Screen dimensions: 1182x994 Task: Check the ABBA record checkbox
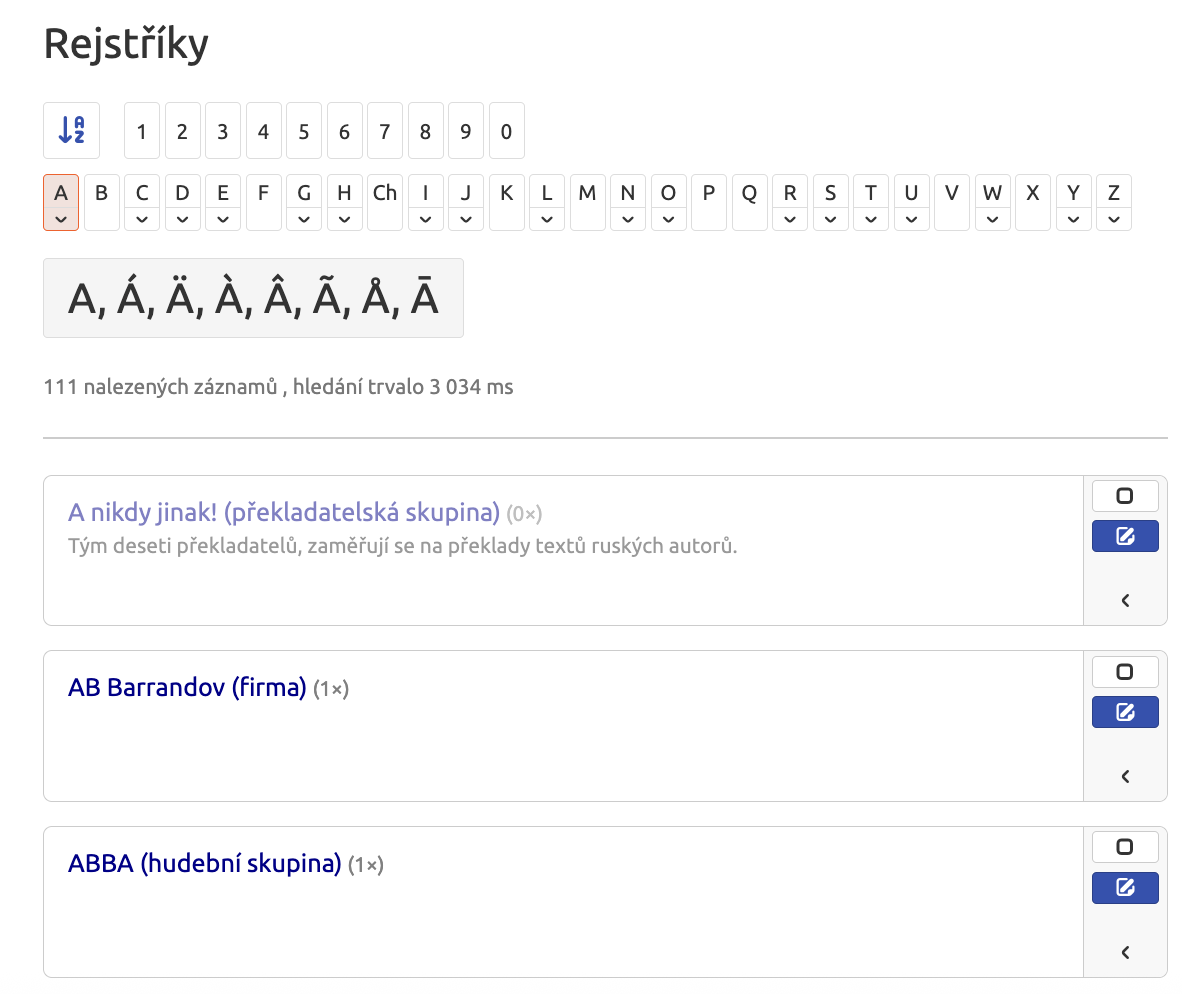point(1125,847)
